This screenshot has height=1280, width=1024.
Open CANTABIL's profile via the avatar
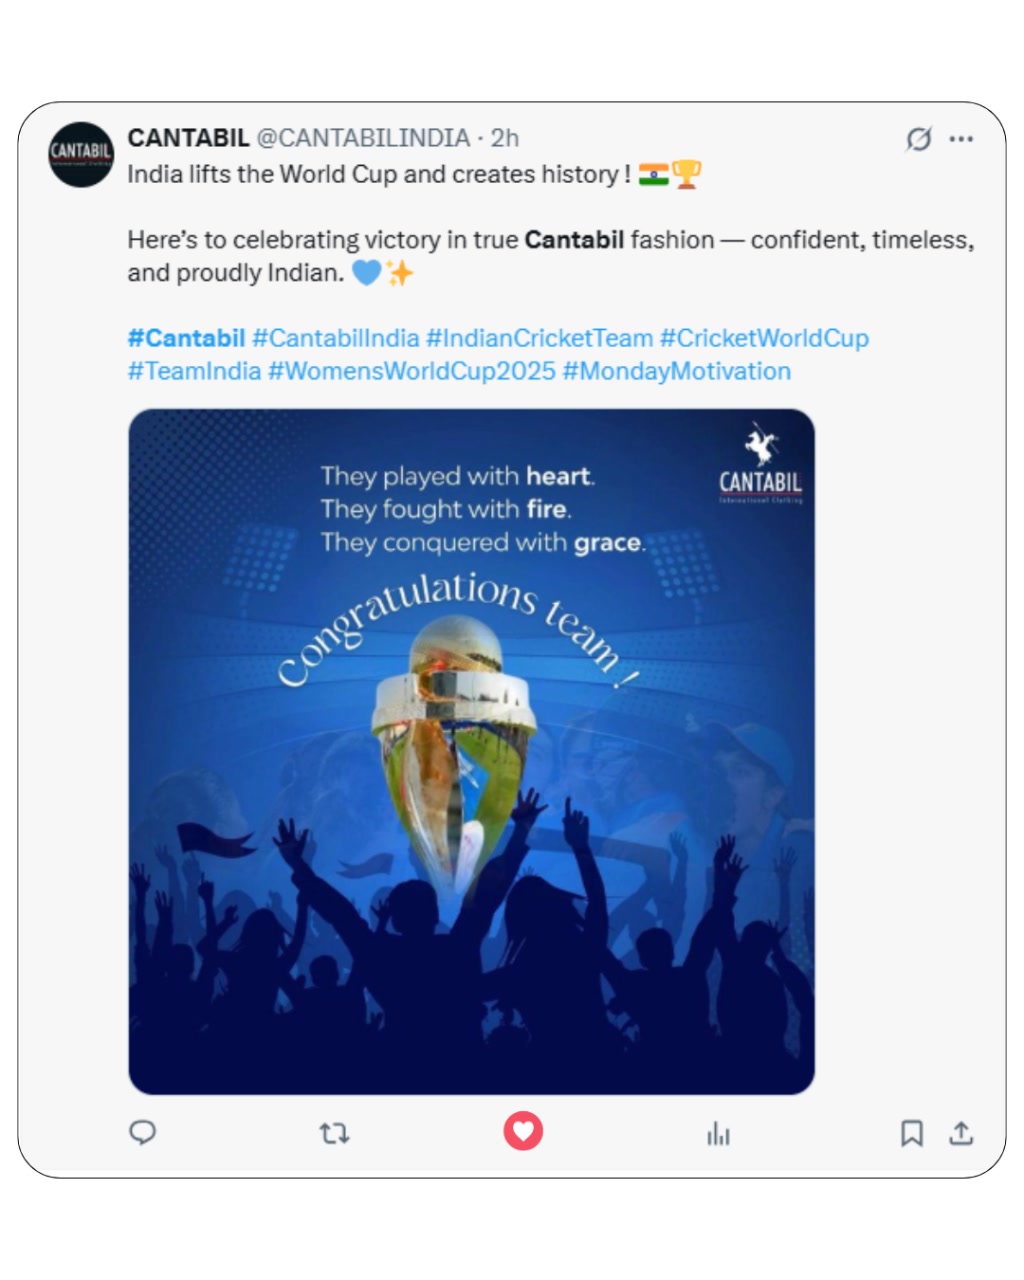pyautogui.click(x=82, y=154)
